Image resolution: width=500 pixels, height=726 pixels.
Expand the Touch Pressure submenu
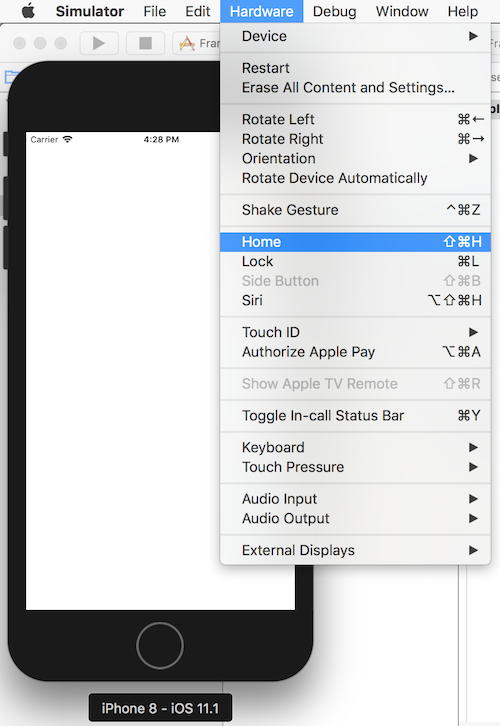click(x=355, y=467)
